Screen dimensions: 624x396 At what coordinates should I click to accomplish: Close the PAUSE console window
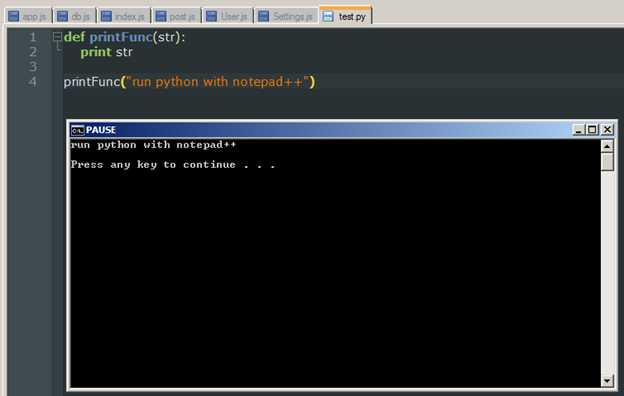(607, 130)
